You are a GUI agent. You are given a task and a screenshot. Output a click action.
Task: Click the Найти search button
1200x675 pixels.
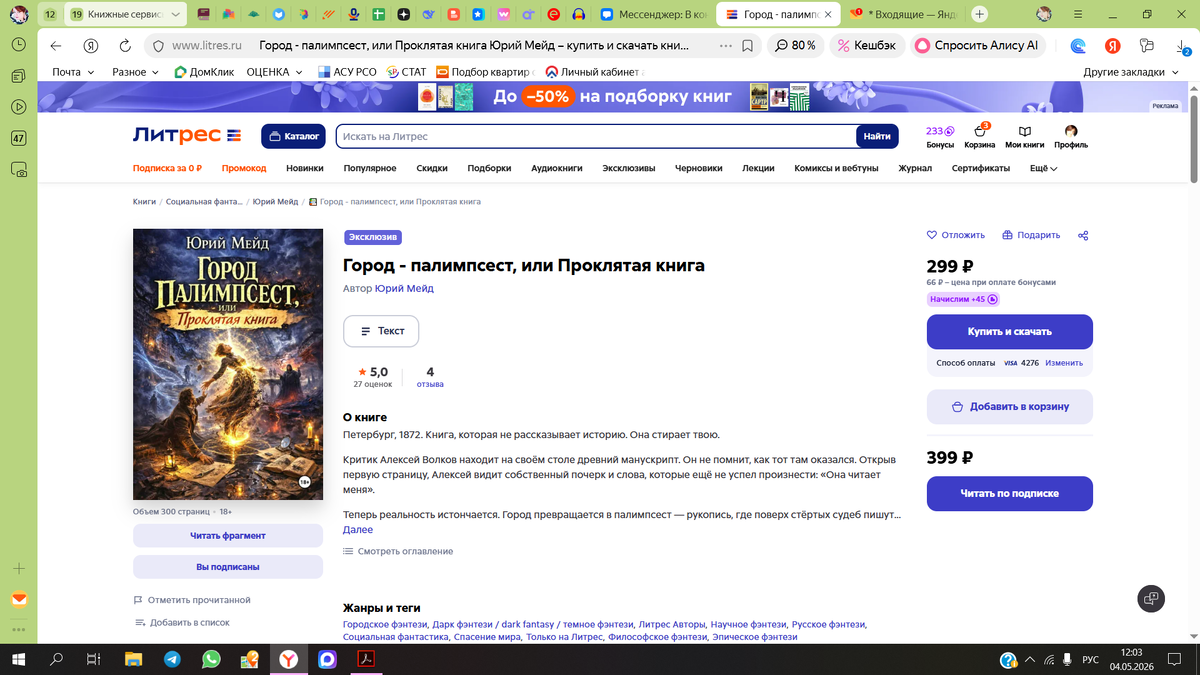pos(877,136)
